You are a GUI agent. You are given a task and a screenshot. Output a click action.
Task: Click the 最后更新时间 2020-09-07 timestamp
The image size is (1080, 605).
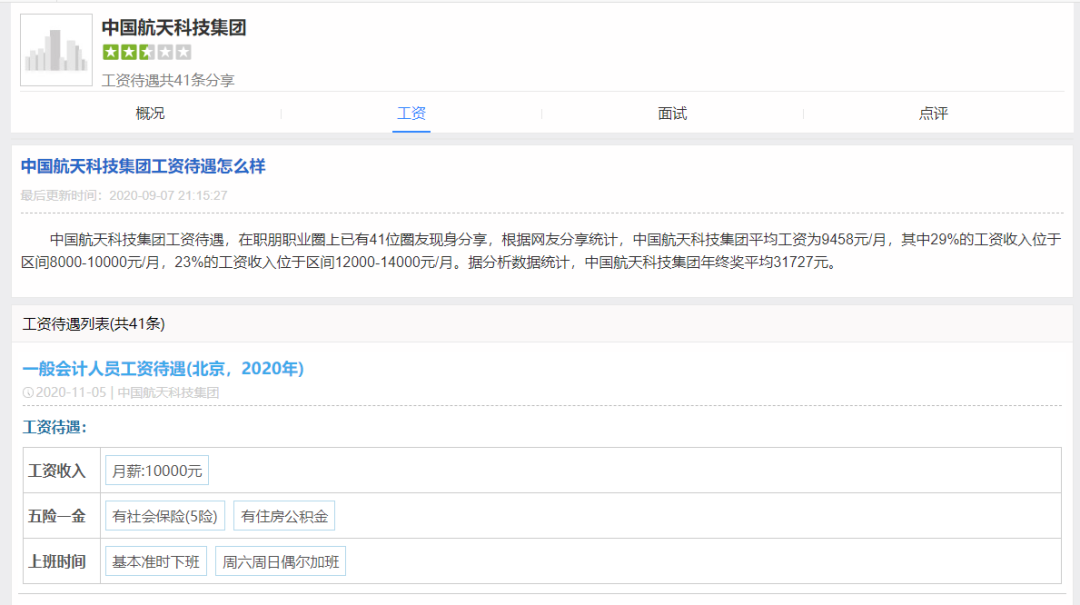point(124,195)
